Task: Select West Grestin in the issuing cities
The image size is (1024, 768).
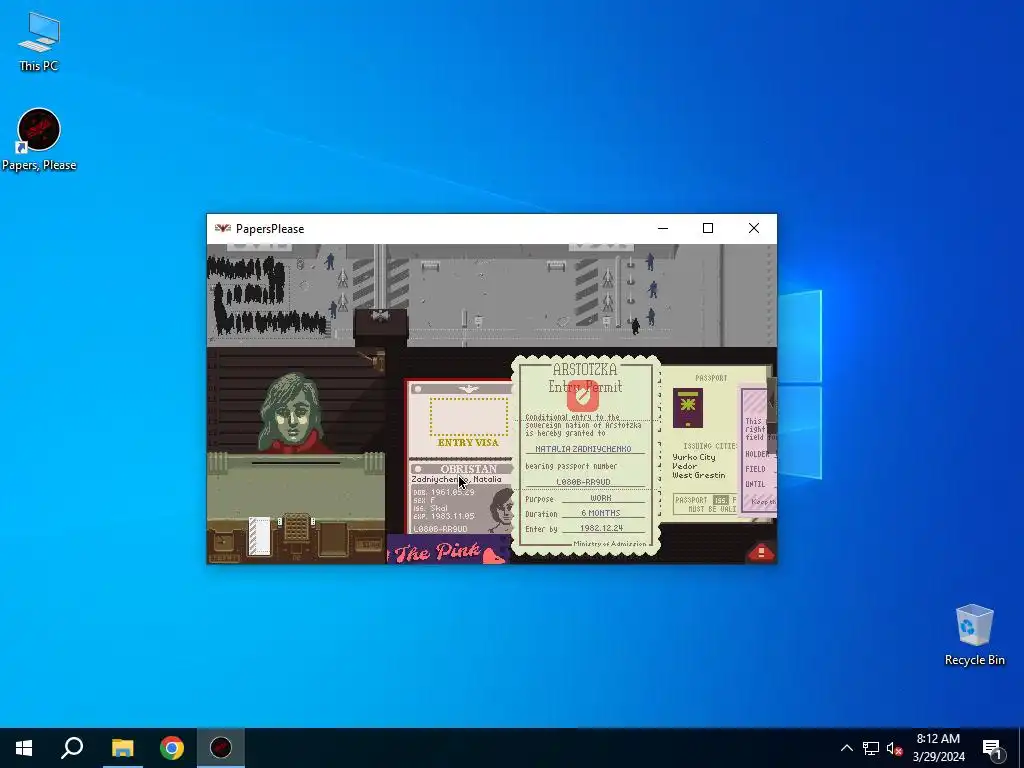Action: 699,475
